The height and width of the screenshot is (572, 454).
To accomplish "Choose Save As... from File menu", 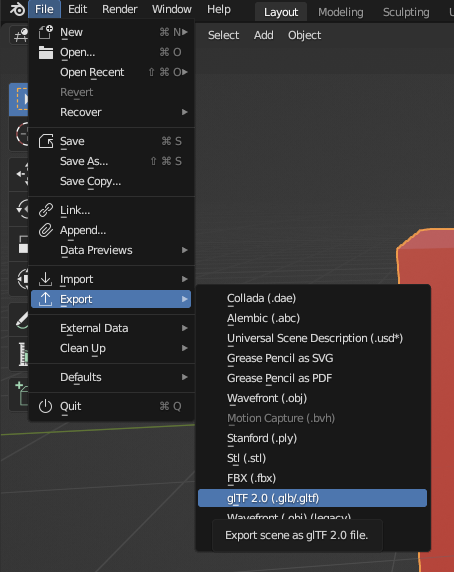I will pos(111,161).
